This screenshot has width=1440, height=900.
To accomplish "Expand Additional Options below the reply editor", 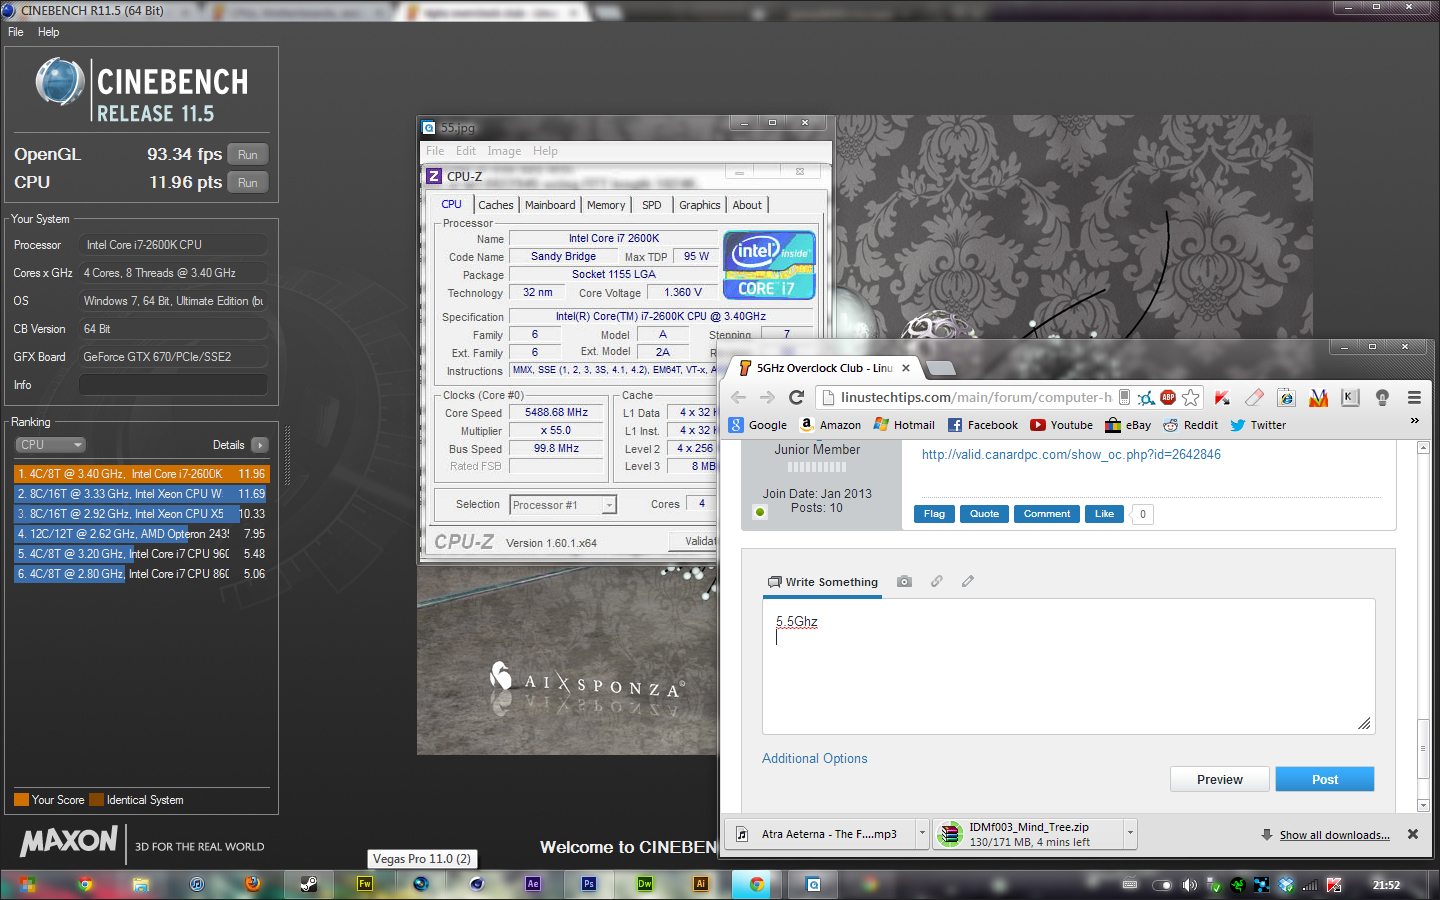I will (x=814, y=759).
